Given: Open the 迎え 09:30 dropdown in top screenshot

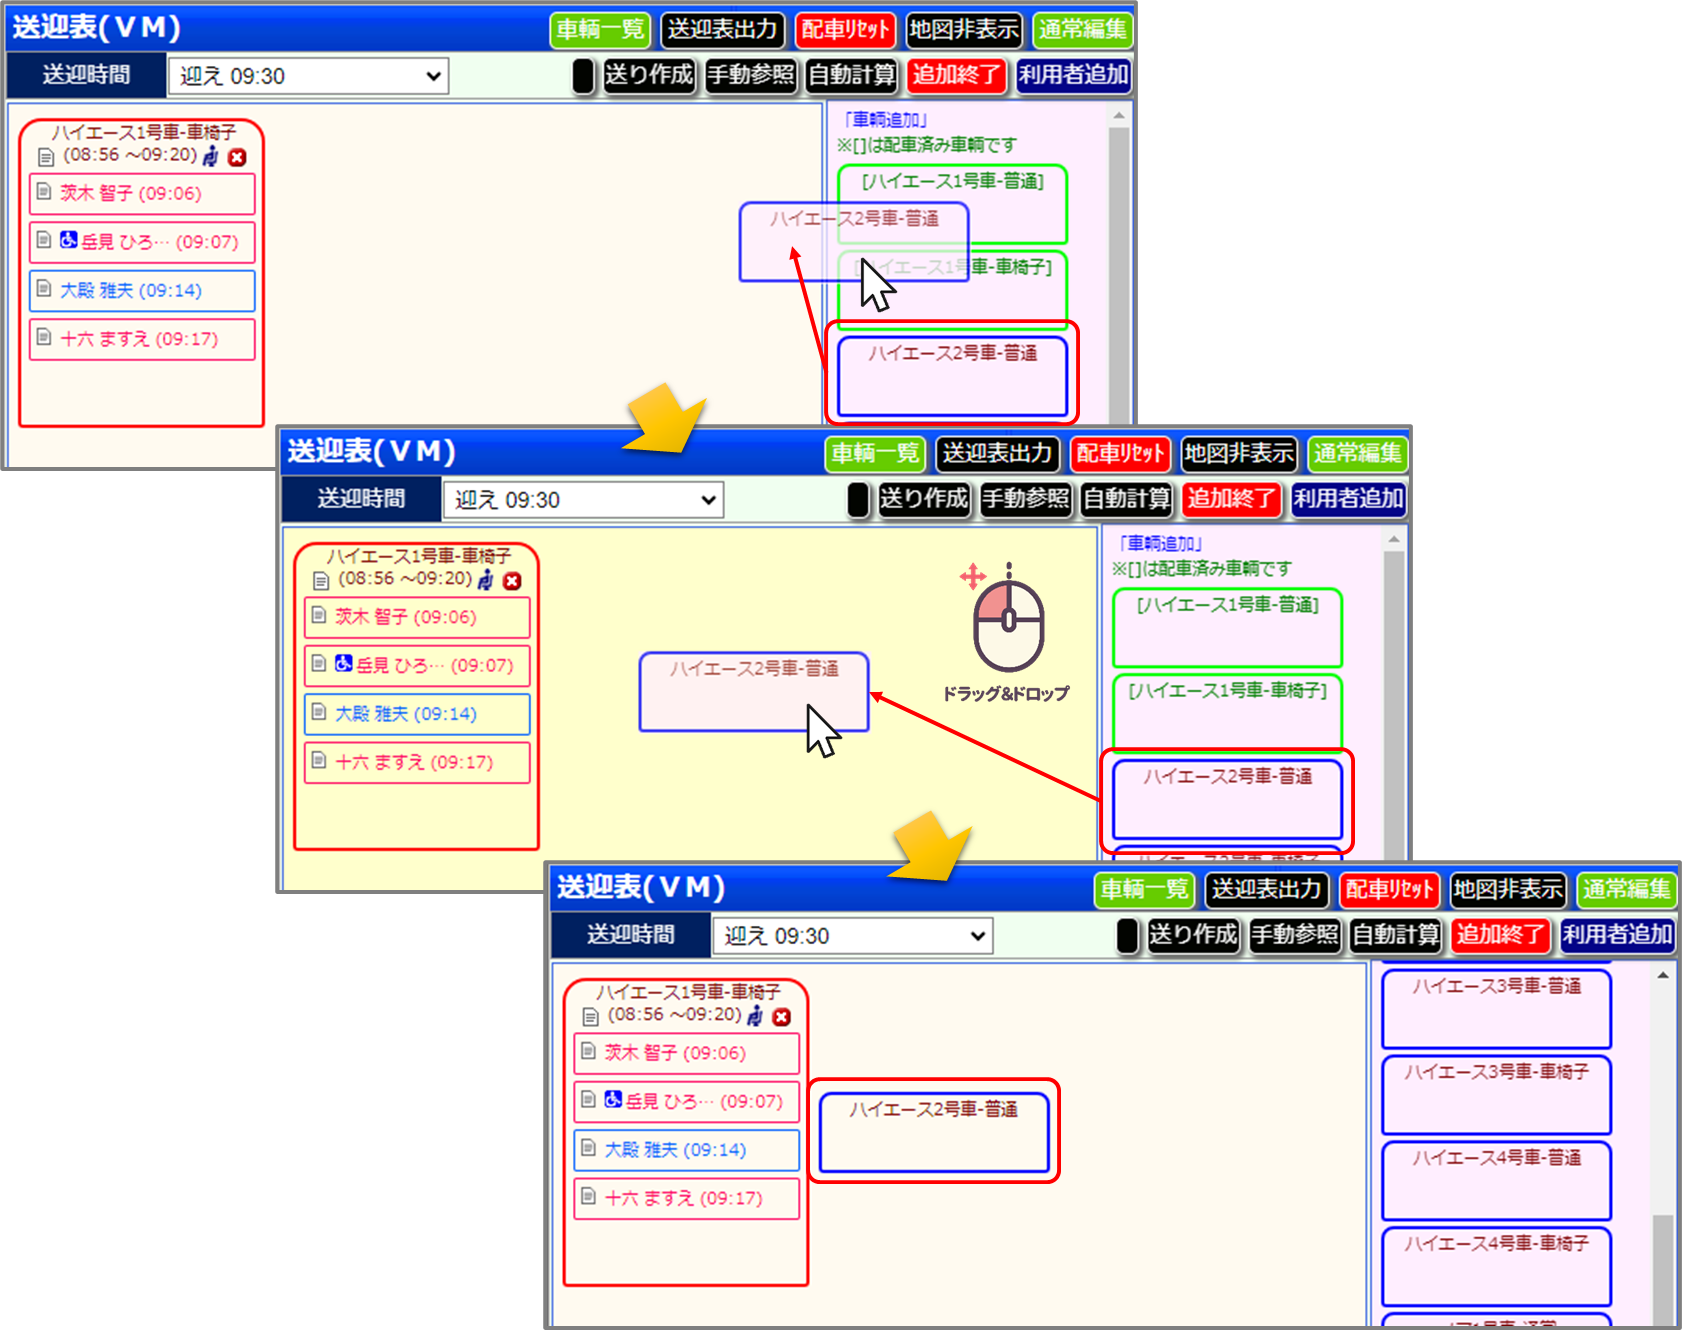Looking at the screenshot, I should (x=308, y=76).
